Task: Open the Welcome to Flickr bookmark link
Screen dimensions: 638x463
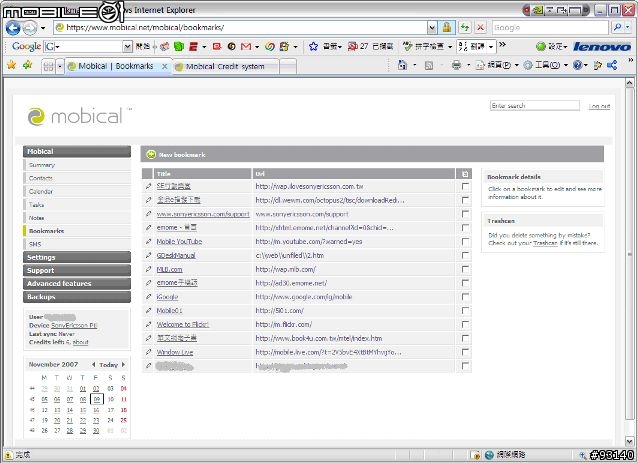Action: click(x=183, y=325)
